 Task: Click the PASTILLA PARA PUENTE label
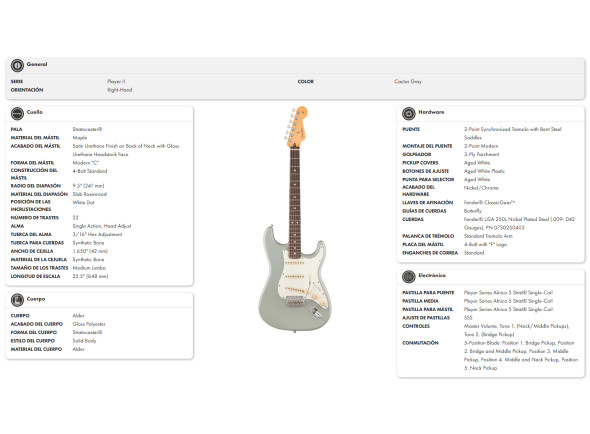click(x=428, y=292)
